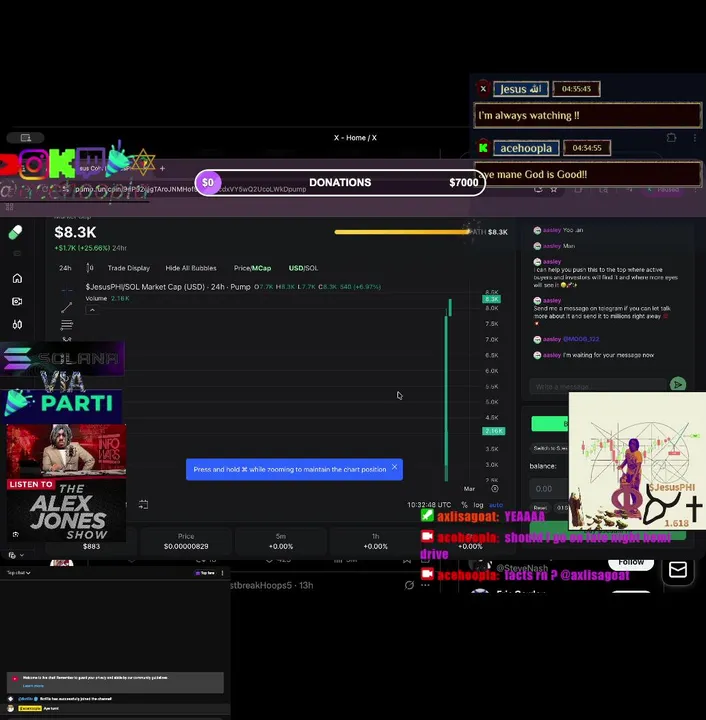Open top chat three-dot menu

coord(223,573)
